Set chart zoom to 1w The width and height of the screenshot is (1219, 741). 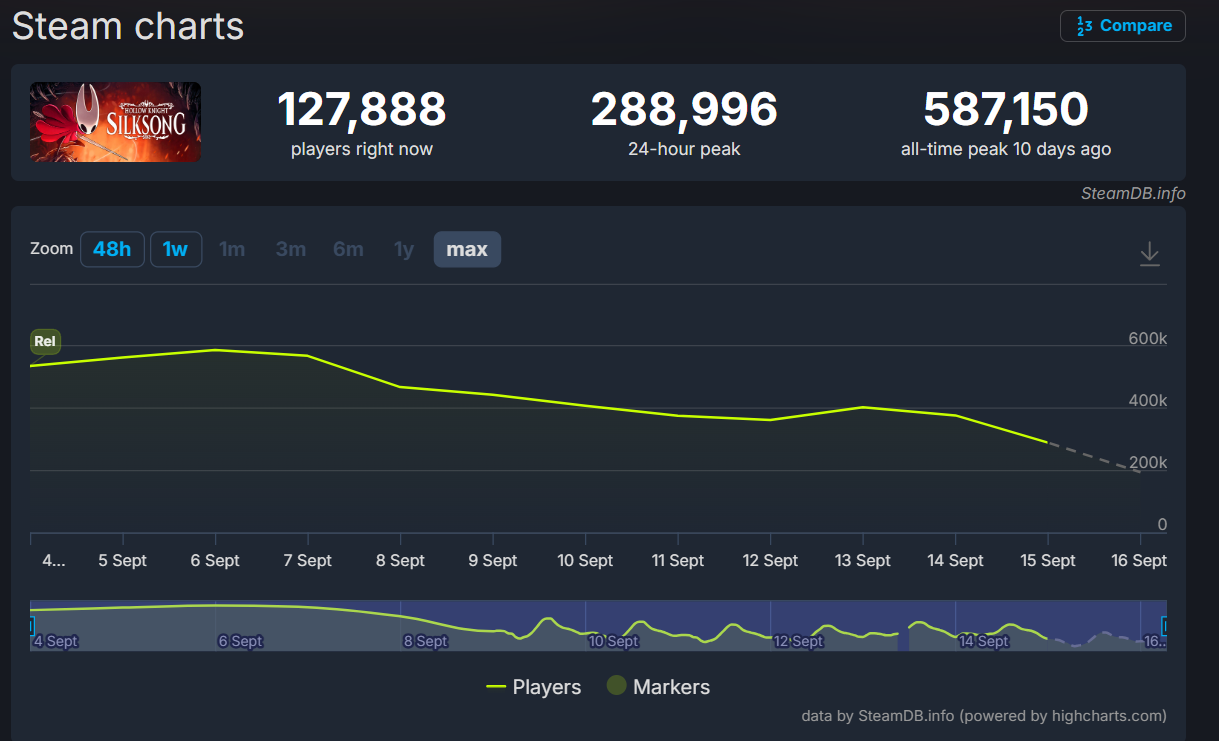[176, 249]
